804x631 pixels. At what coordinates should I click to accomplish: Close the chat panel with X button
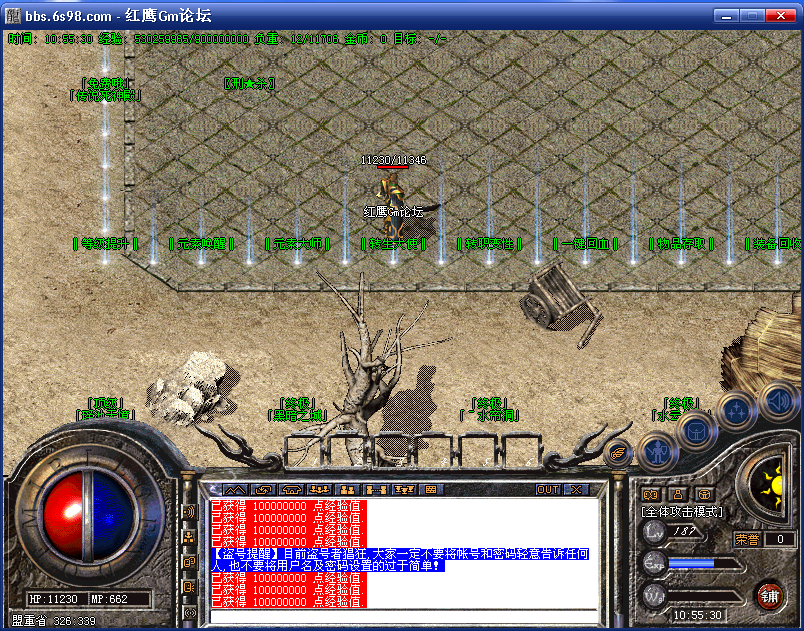pos(575,490)
